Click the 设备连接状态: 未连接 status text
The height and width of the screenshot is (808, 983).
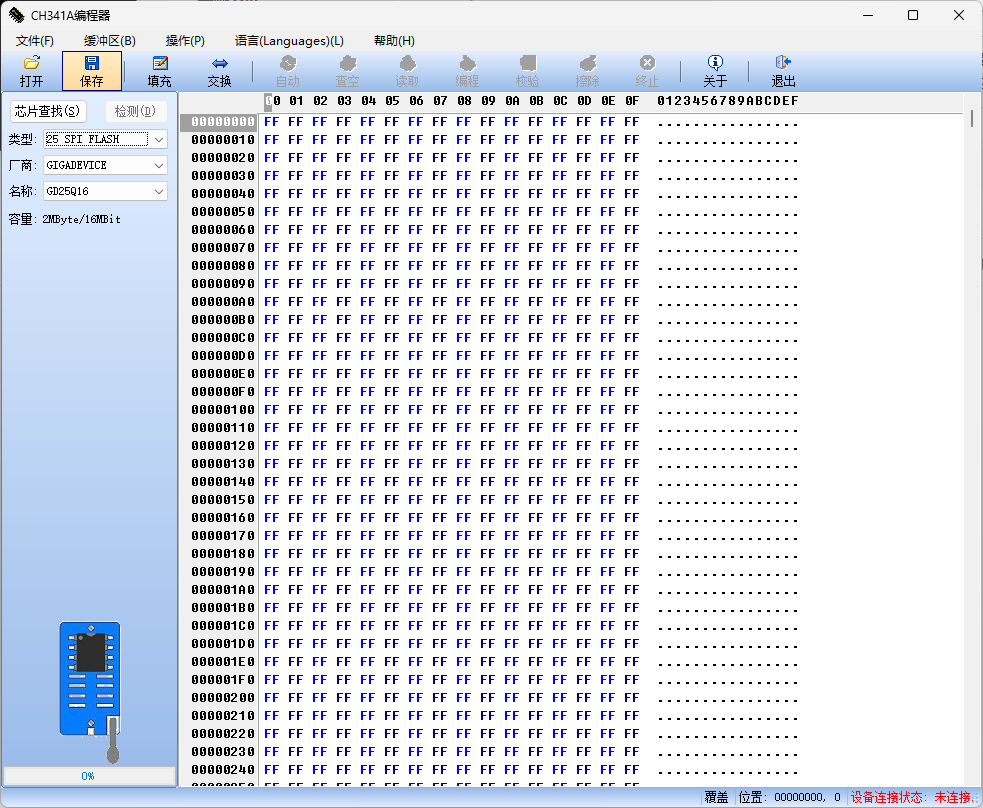(911, 797)
